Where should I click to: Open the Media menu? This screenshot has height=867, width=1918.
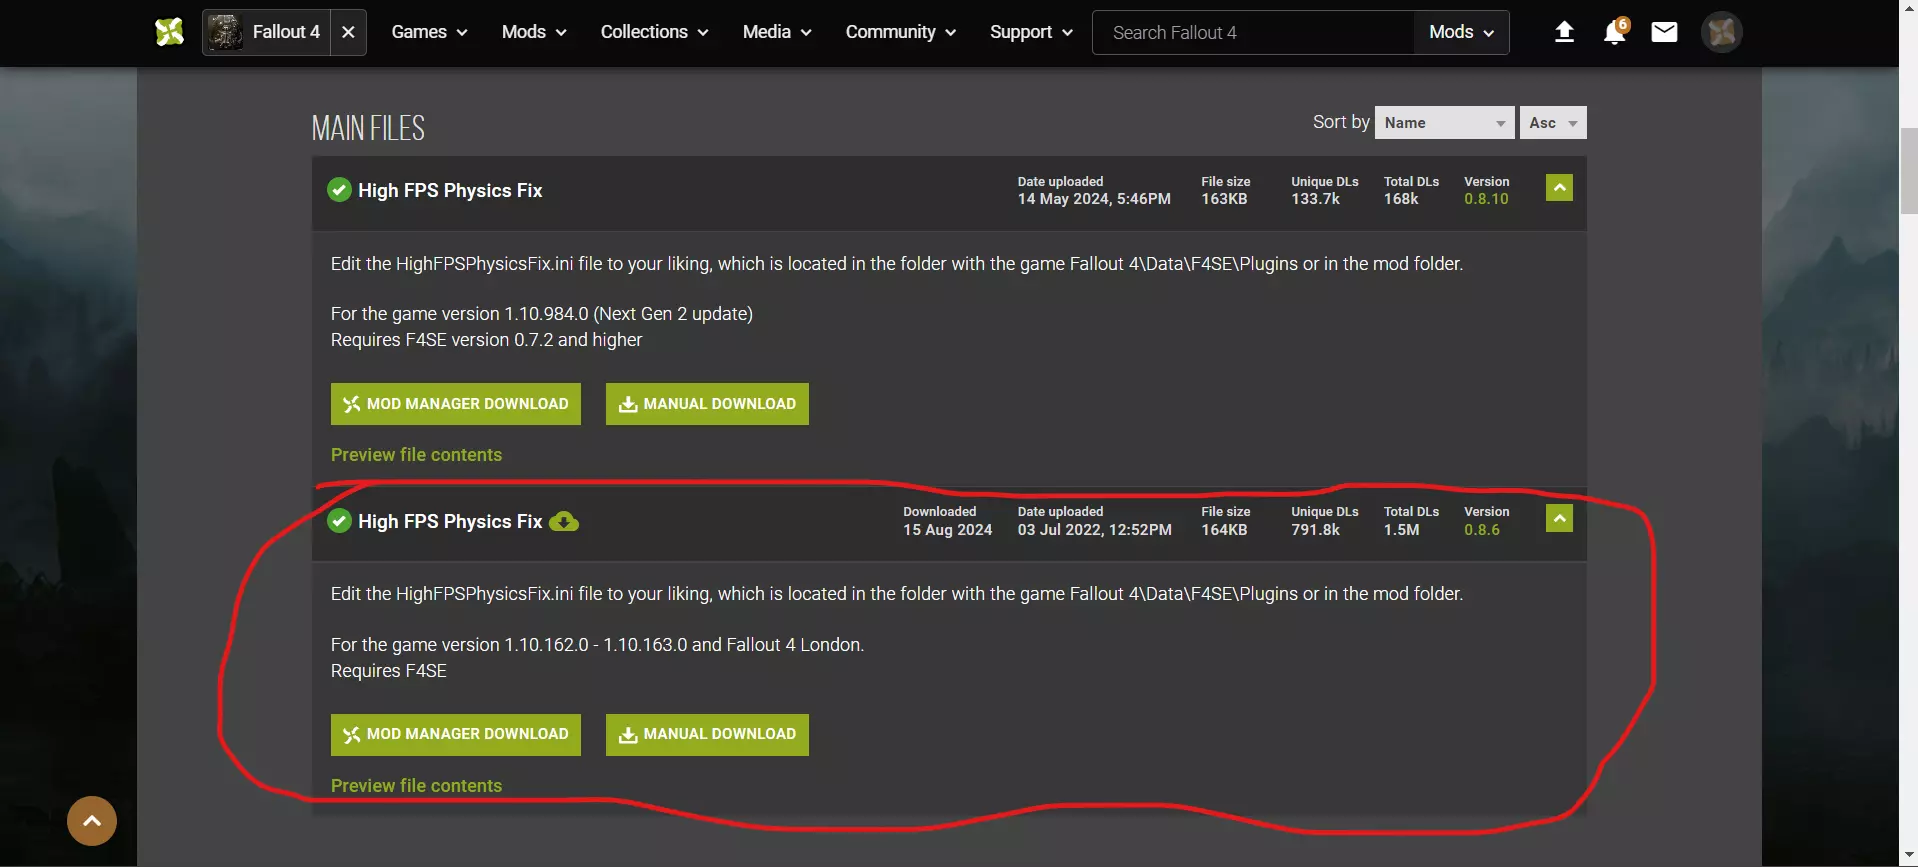tap(777, 32)
